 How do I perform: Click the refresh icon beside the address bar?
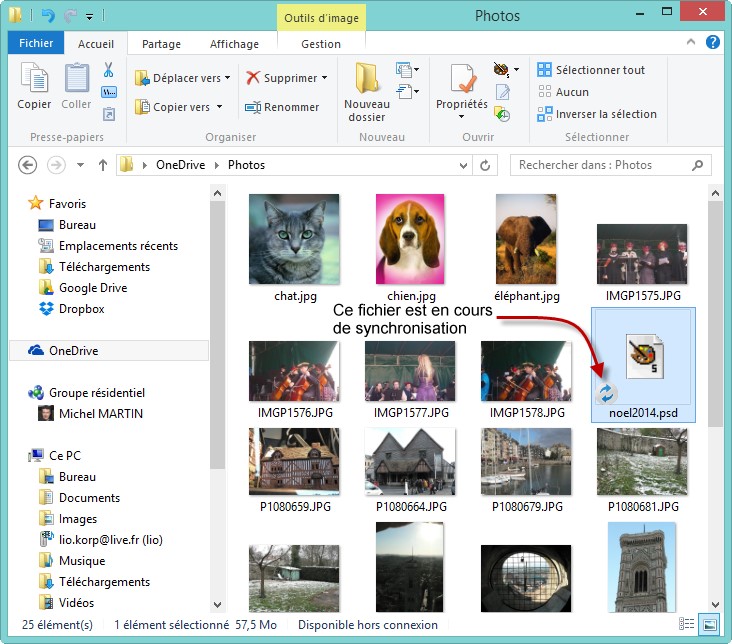coord(486,165)
